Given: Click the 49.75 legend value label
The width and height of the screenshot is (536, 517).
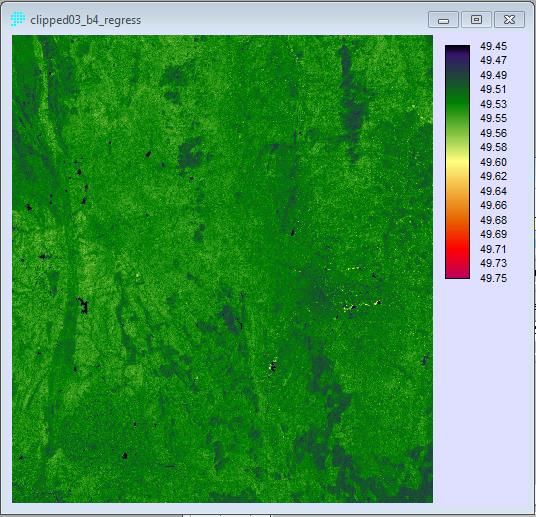Looking at the screenshot, I should click(493, 278).
